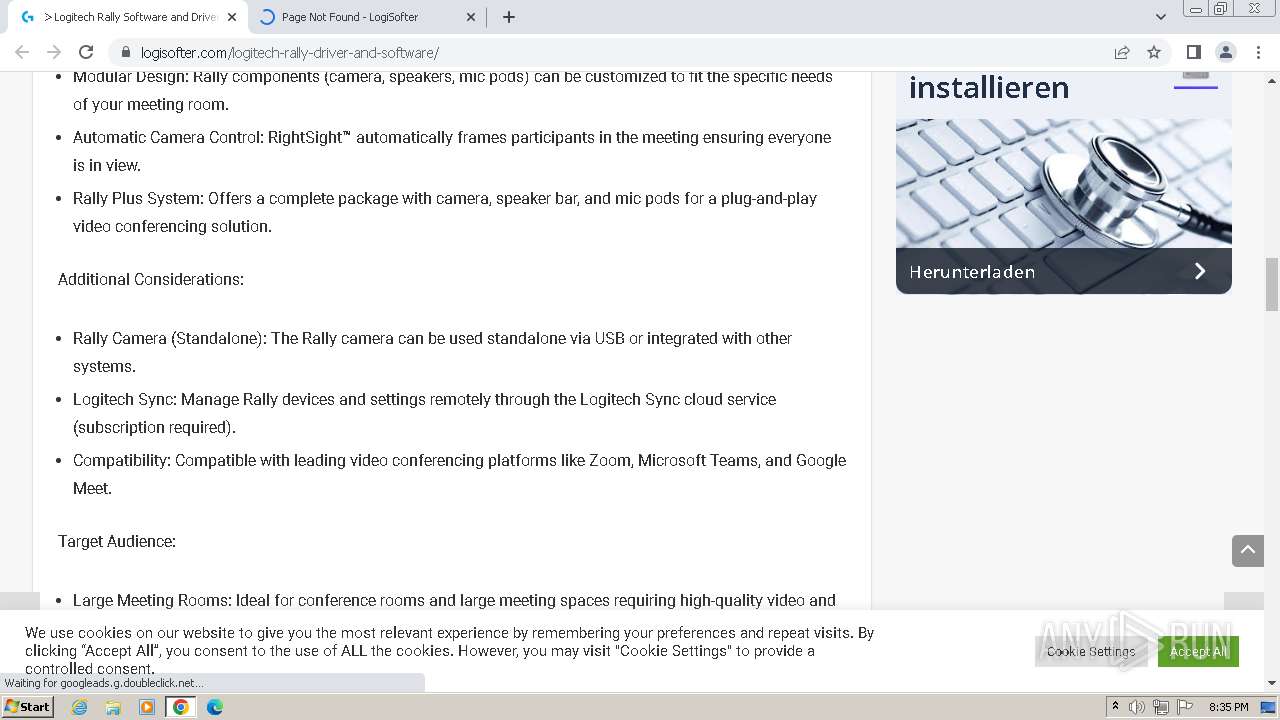Share this page icon

point(1122,52)
